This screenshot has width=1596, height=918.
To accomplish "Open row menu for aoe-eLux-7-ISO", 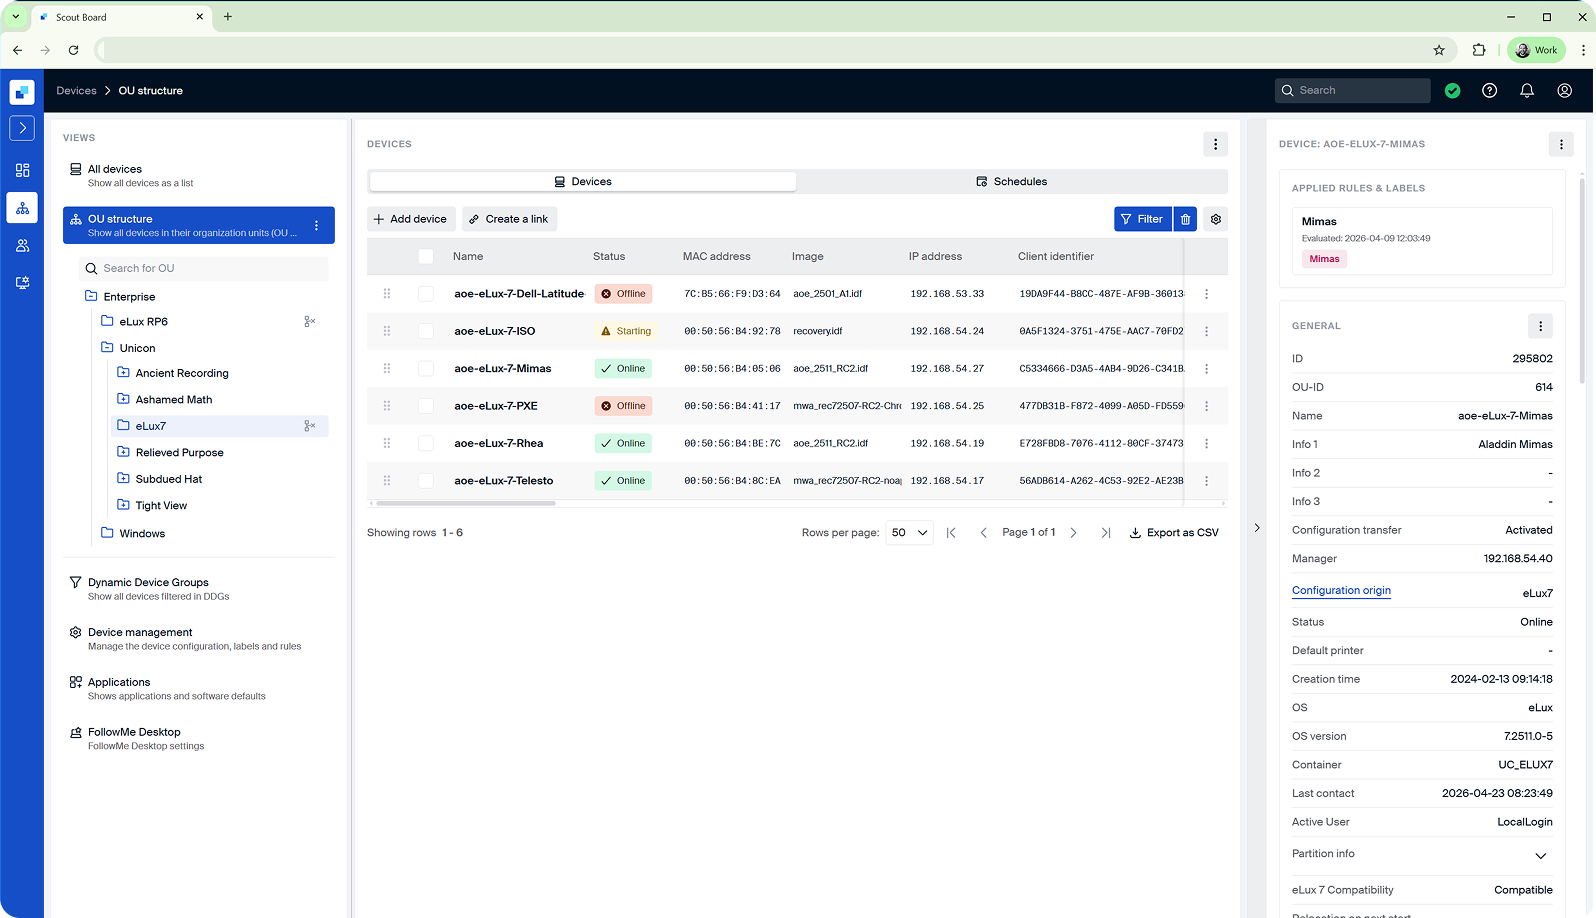I will (1207, 331).
